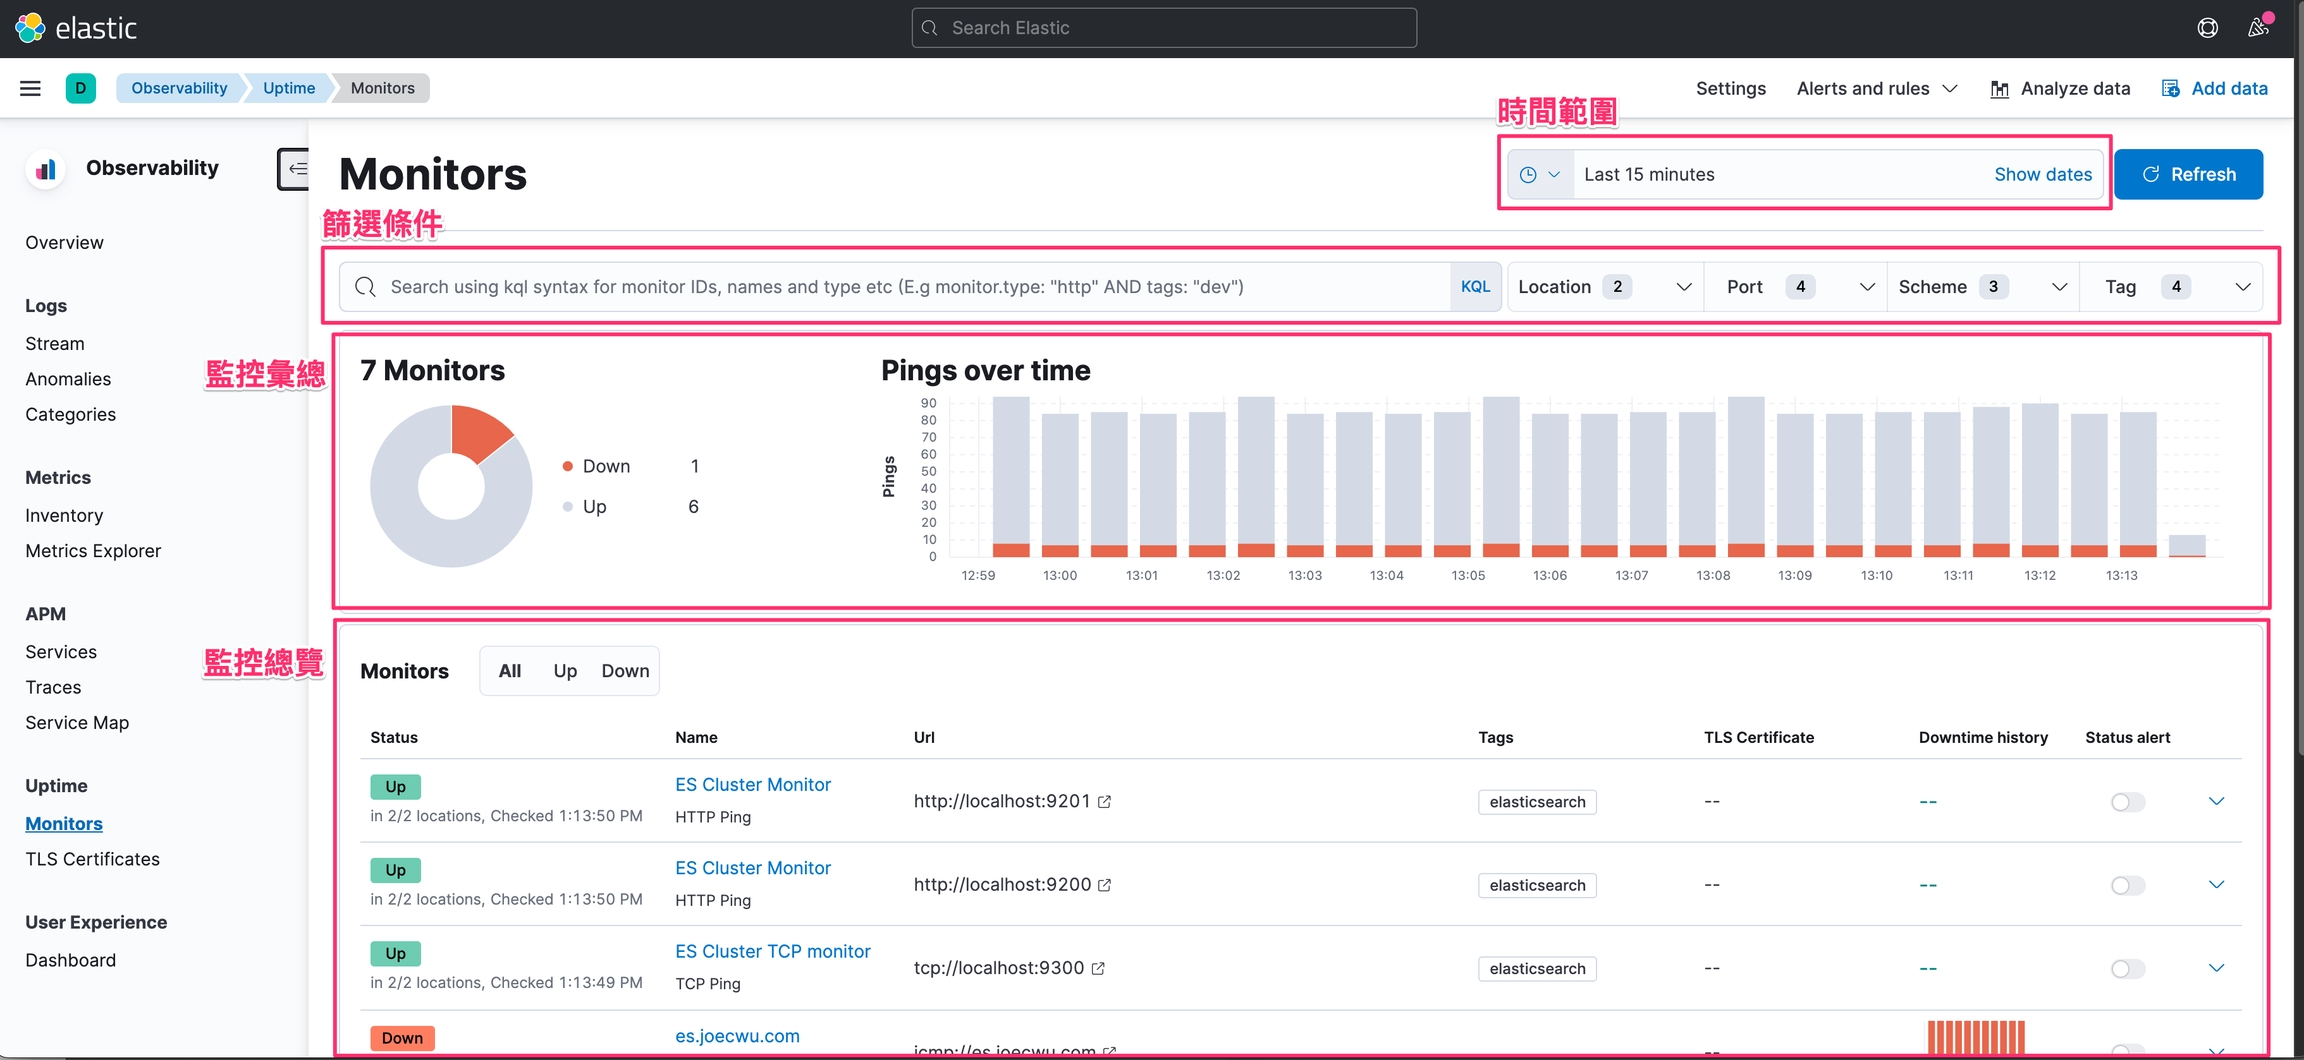Click the Up legend color dot
Viewport: 2304px width, 1060px height.
tap(568, 507)
